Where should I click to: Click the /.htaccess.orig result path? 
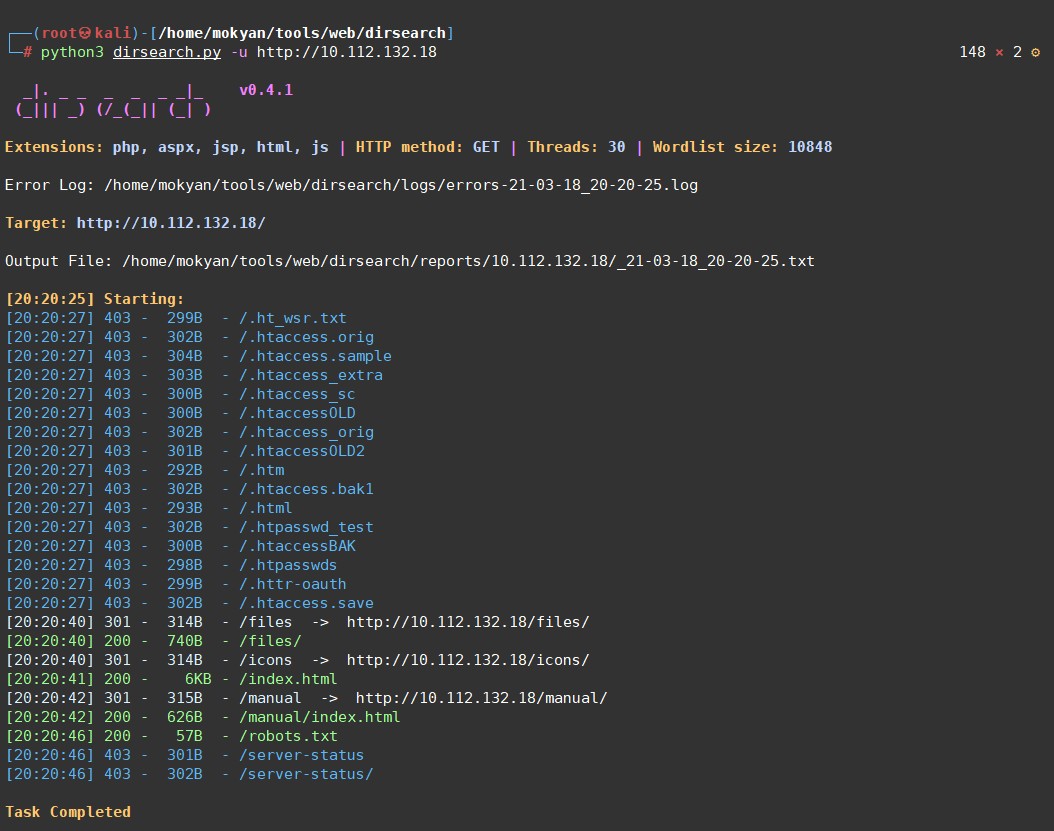pyautogui.click(x=307, y=337)
